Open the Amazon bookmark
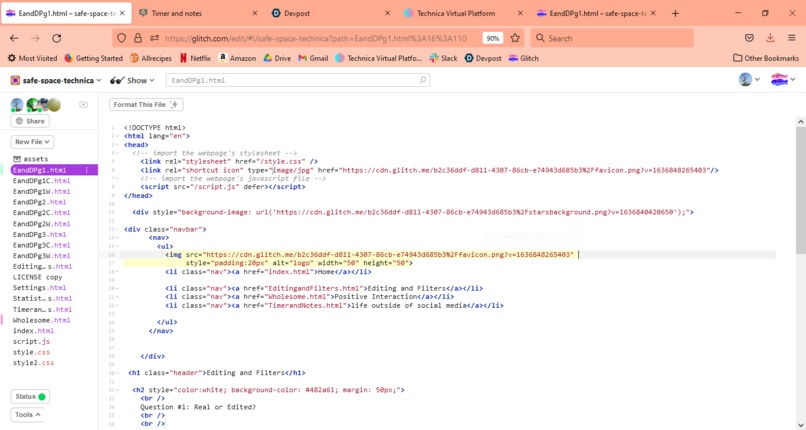 pyautogui.click(x=237, y=58)
